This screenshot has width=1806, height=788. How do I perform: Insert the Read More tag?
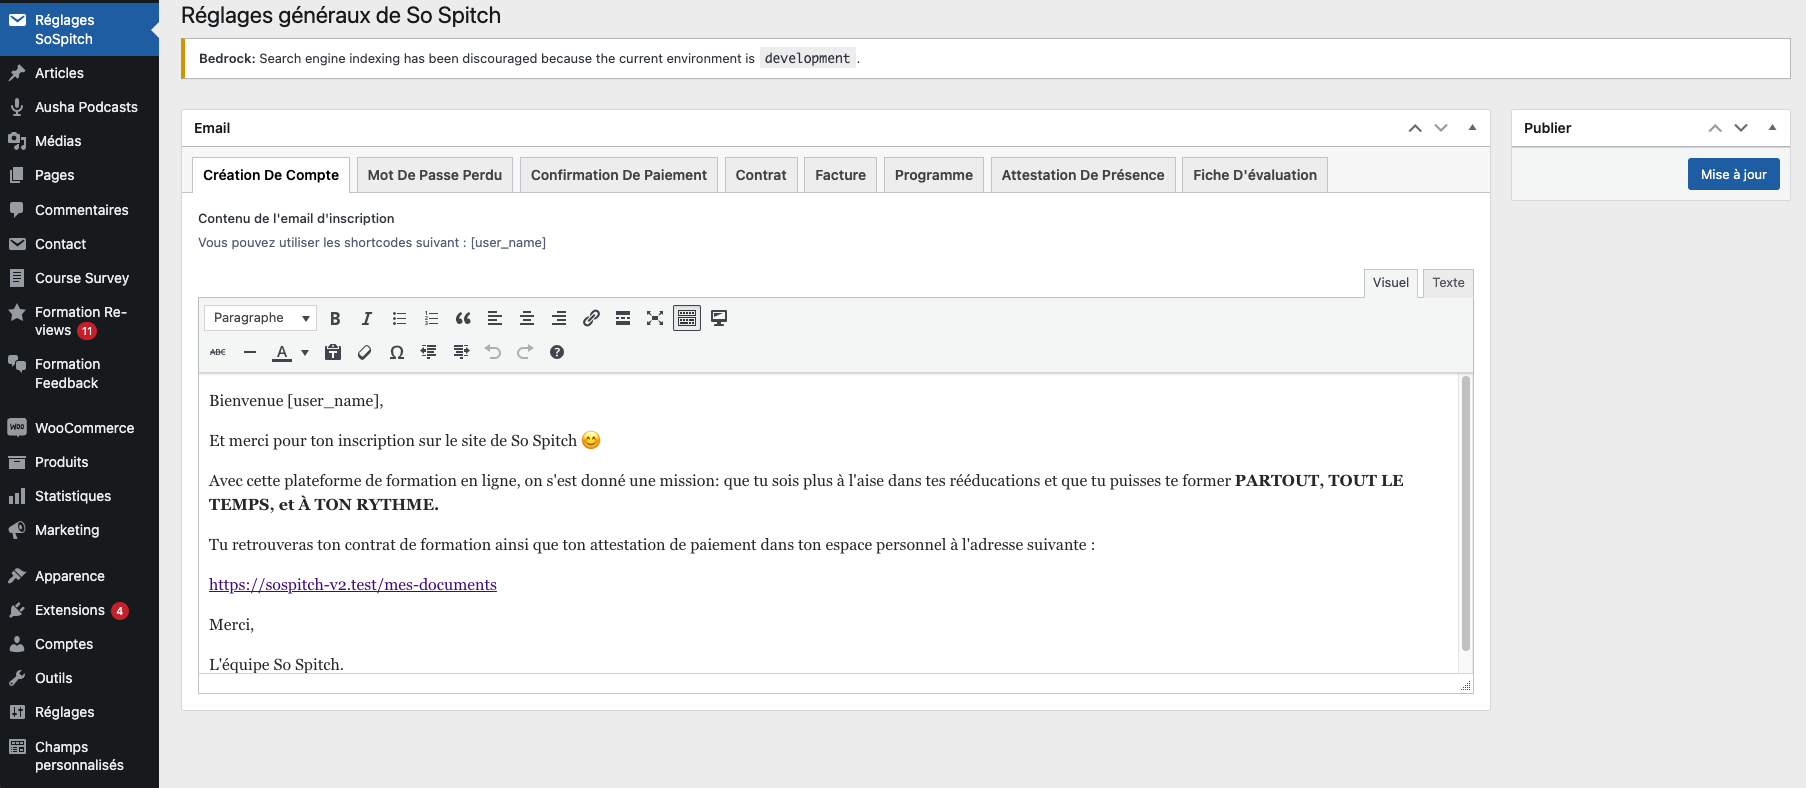point(623,318)
